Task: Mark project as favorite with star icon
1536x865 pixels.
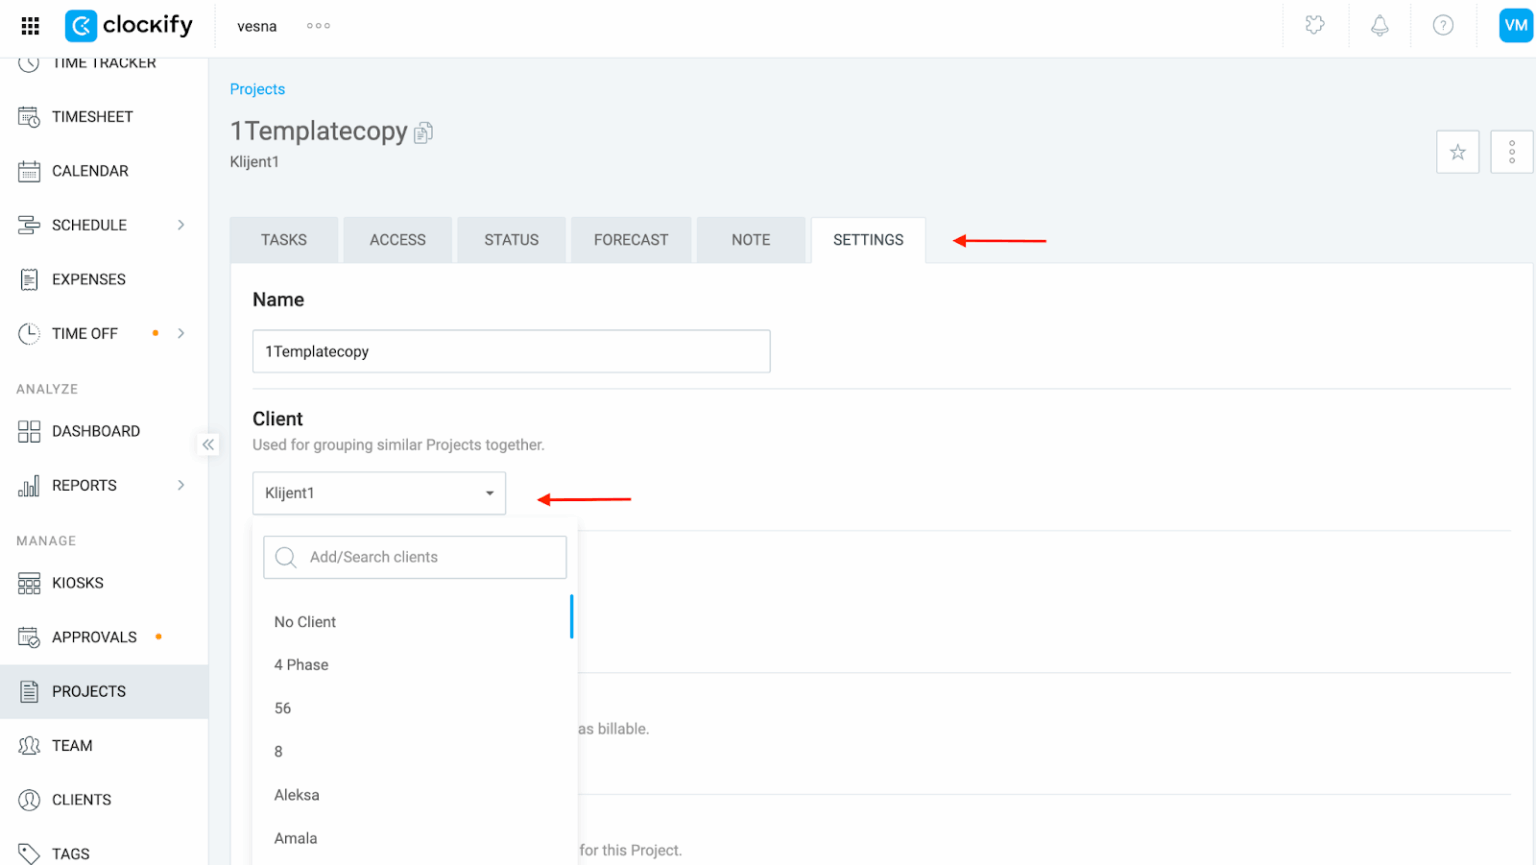Action: pos(1457,151)
